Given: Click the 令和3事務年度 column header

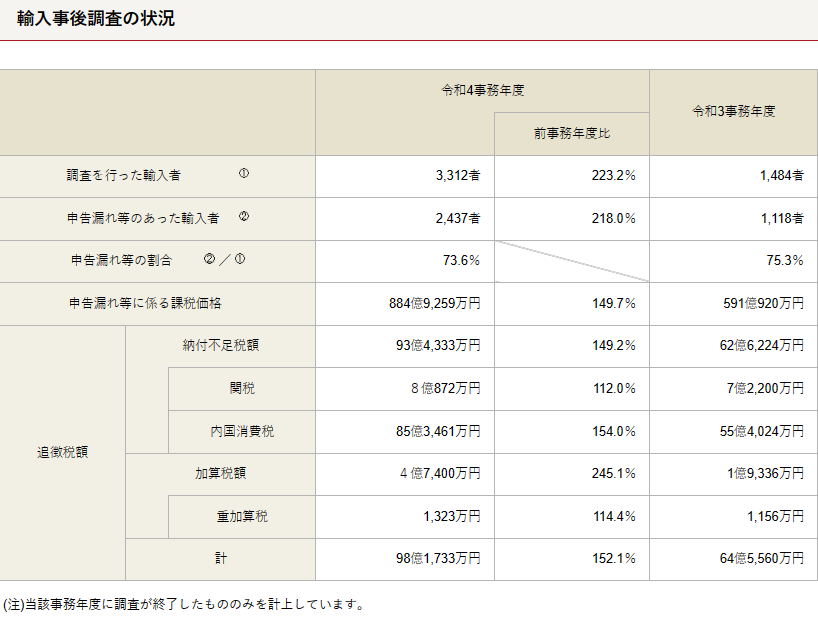Looking at the screenshot, I should coord(733,112).
